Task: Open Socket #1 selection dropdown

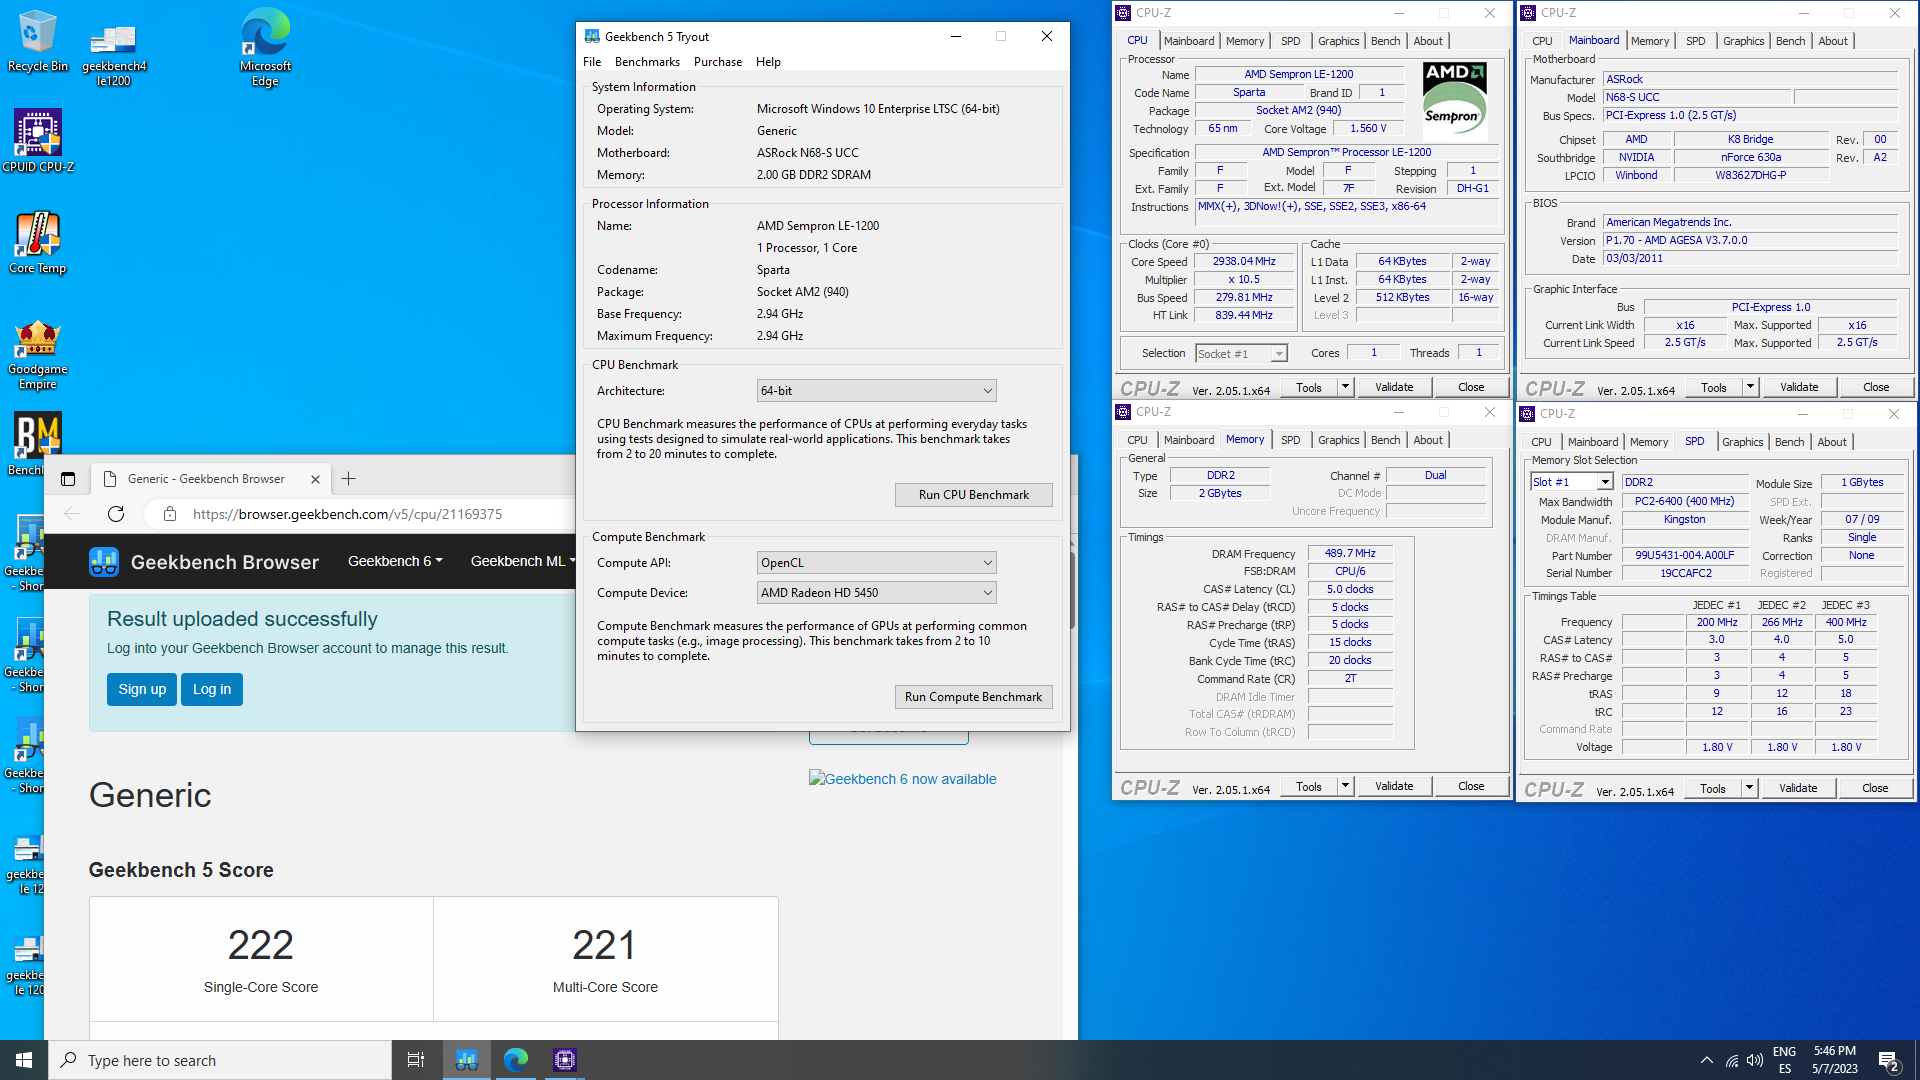Action: (x=1241, y=354)
